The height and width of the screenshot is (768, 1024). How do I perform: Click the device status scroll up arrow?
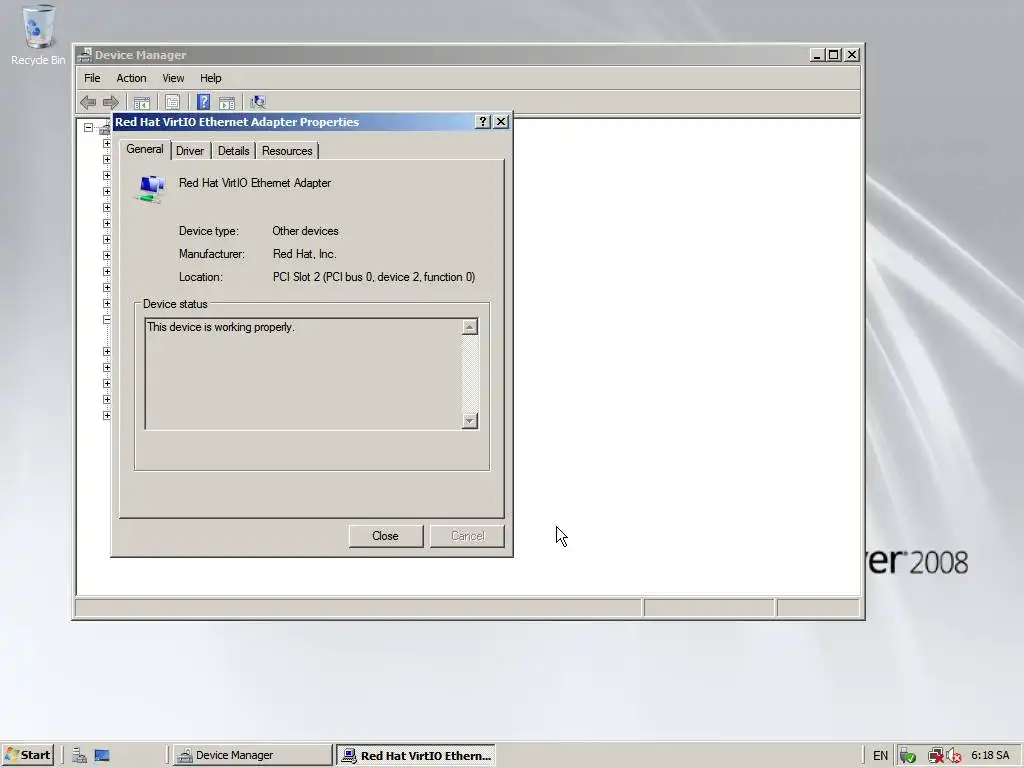click(x=470, y=327)
